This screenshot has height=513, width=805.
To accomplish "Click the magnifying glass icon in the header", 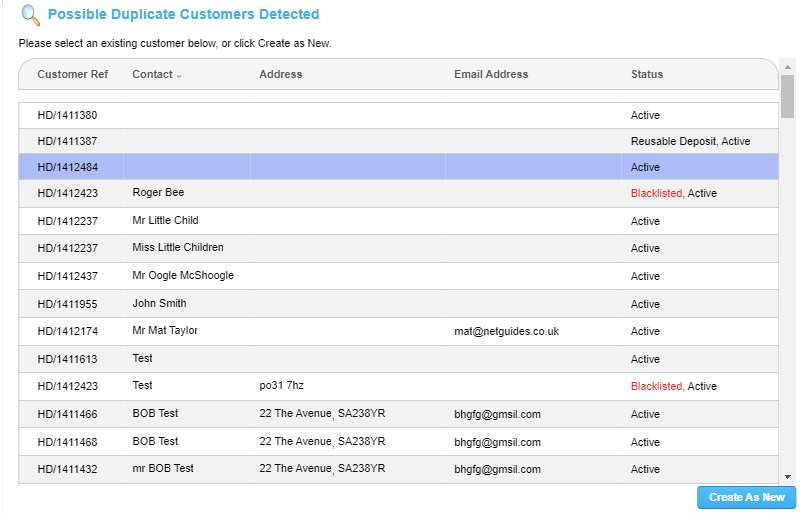I will pos(31,15).
